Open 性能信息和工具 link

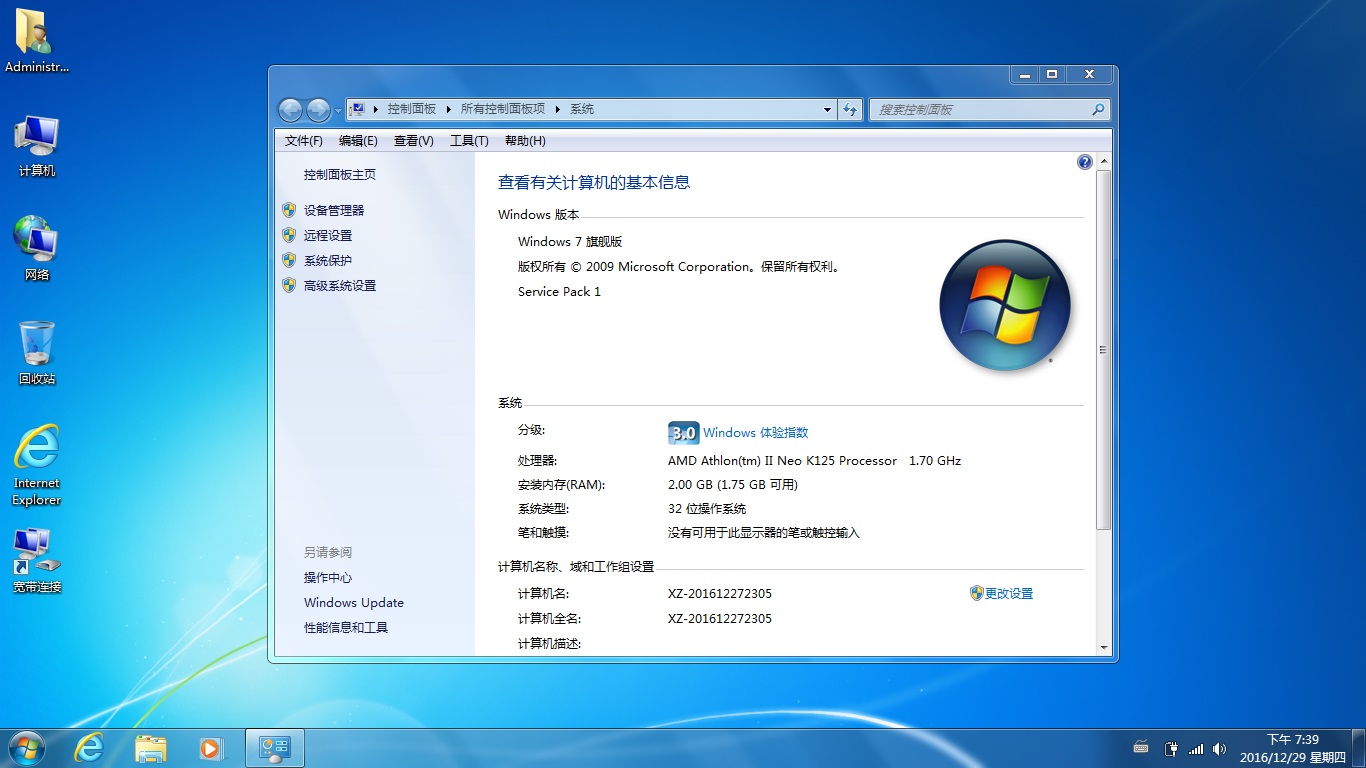[346, 628]
